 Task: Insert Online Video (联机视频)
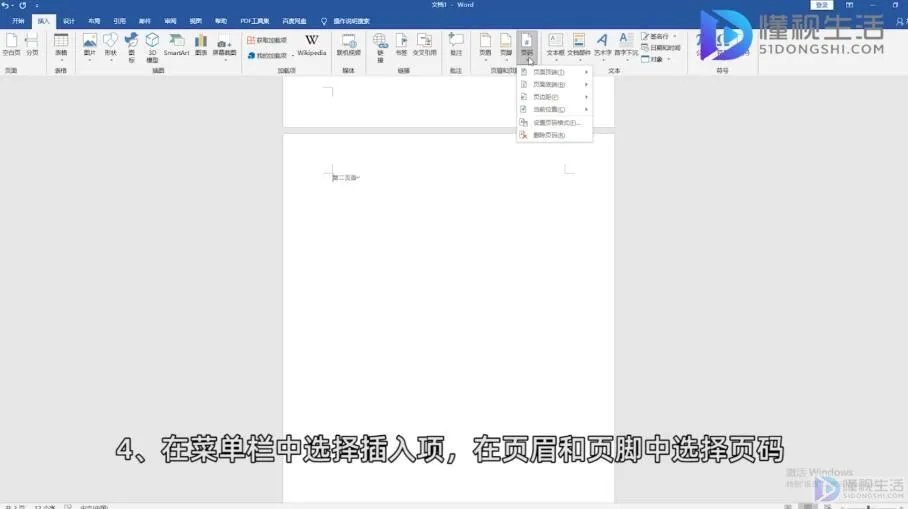(x=348, y=45)
